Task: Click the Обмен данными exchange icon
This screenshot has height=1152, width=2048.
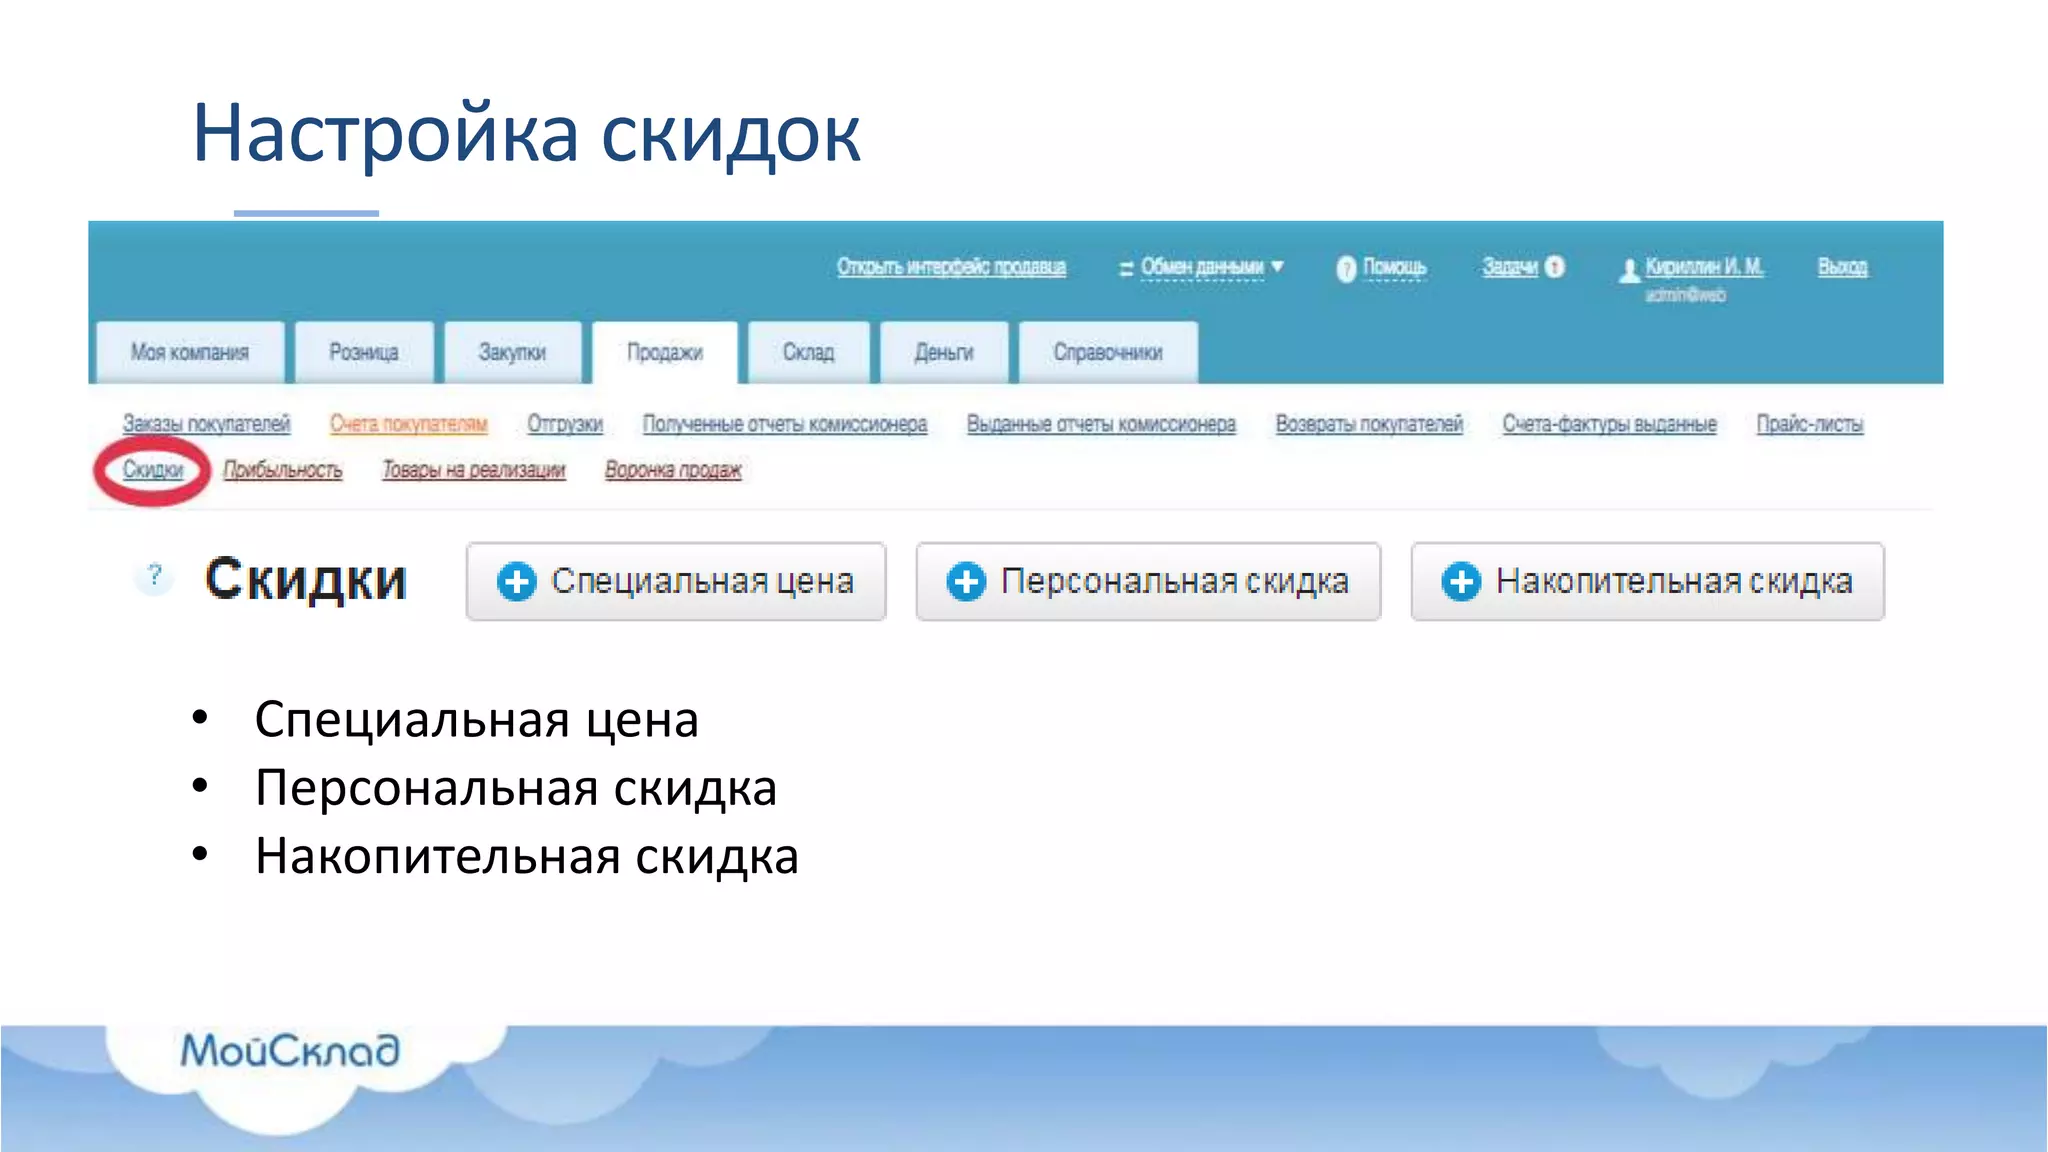Action: pyautogui.click(x=1126, y=268)
